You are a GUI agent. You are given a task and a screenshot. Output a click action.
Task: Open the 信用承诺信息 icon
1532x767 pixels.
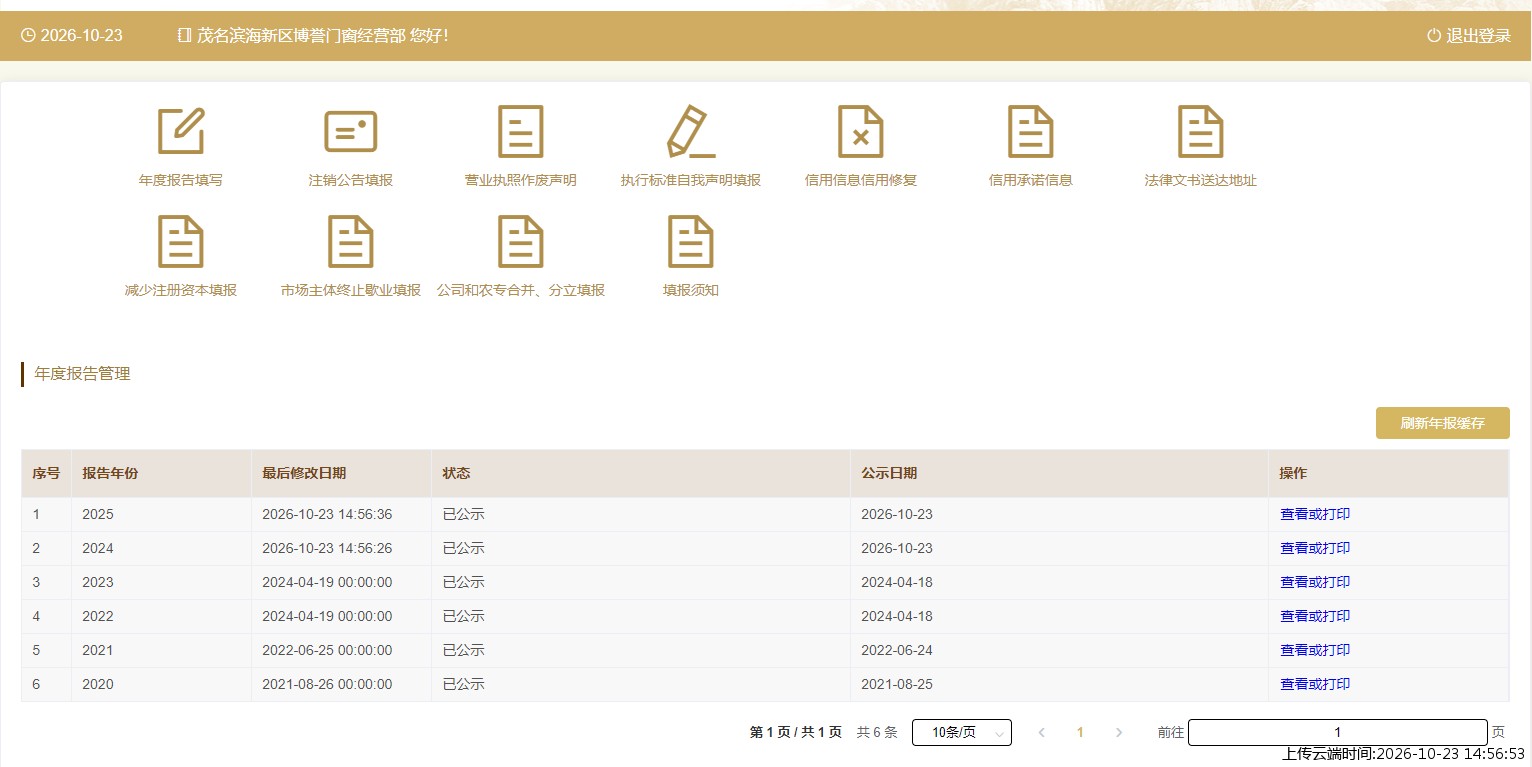[x=1031, y=131]
